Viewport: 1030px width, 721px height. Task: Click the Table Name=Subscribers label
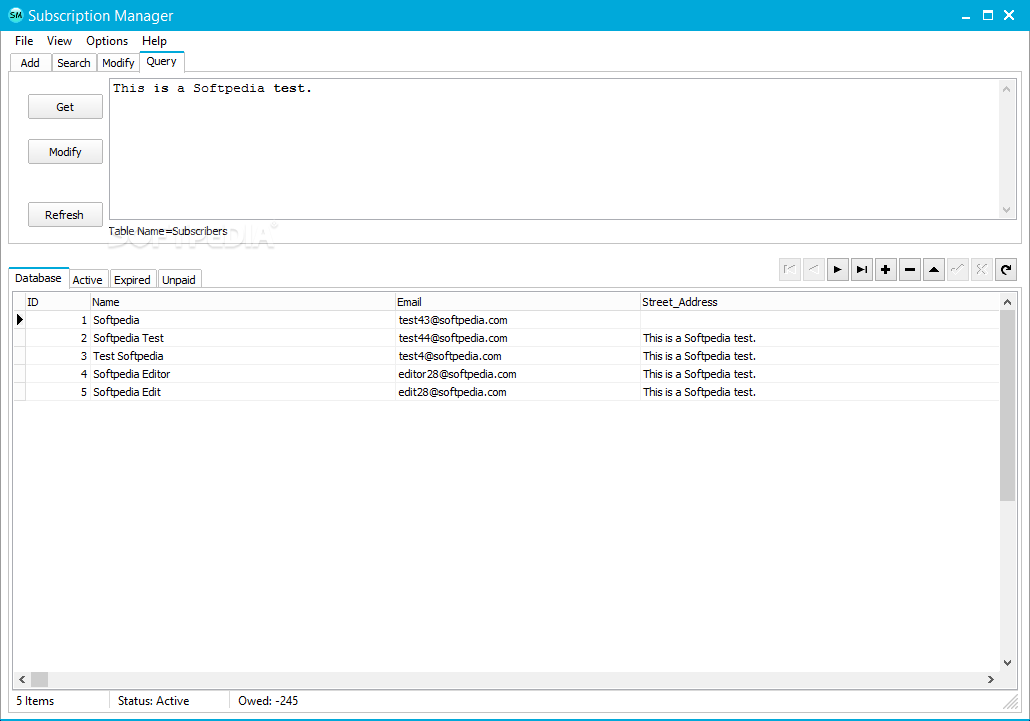168,231
